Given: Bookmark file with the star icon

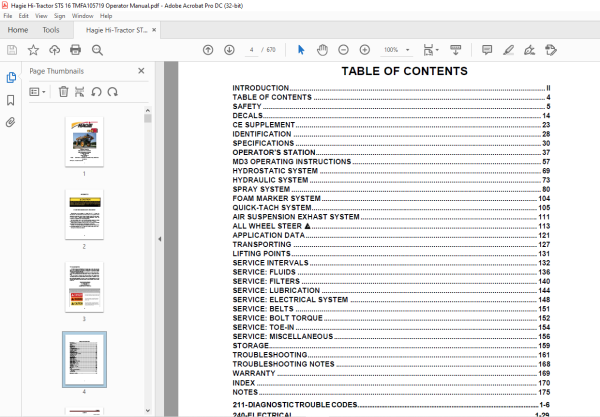Looking at the screenshot, I should tap(33, 50).
